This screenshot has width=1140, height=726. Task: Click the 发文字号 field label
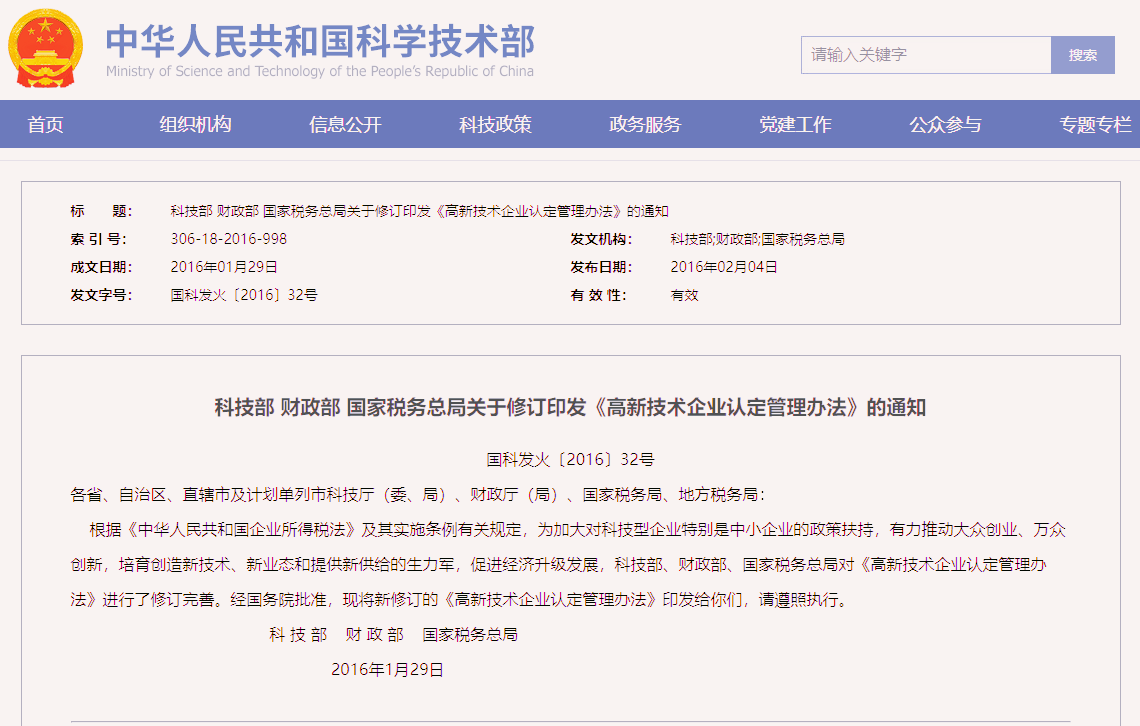pos(101,295)
